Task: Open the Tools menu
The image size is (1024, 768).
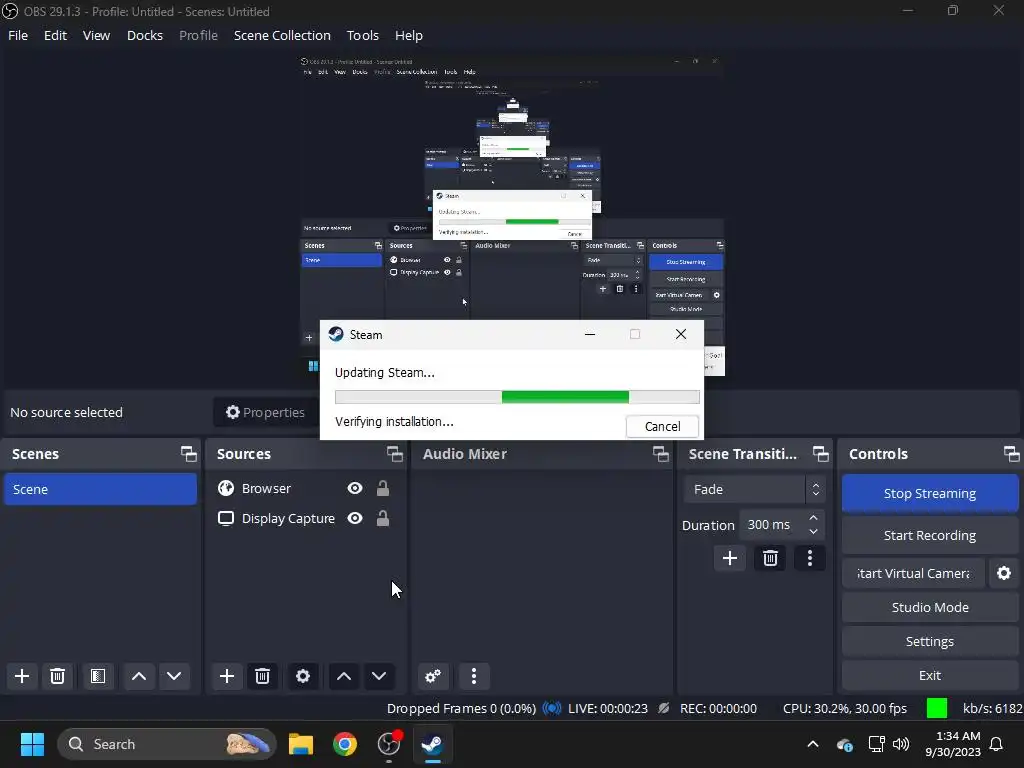Action: pyautogui.click(x=362, y=35)
